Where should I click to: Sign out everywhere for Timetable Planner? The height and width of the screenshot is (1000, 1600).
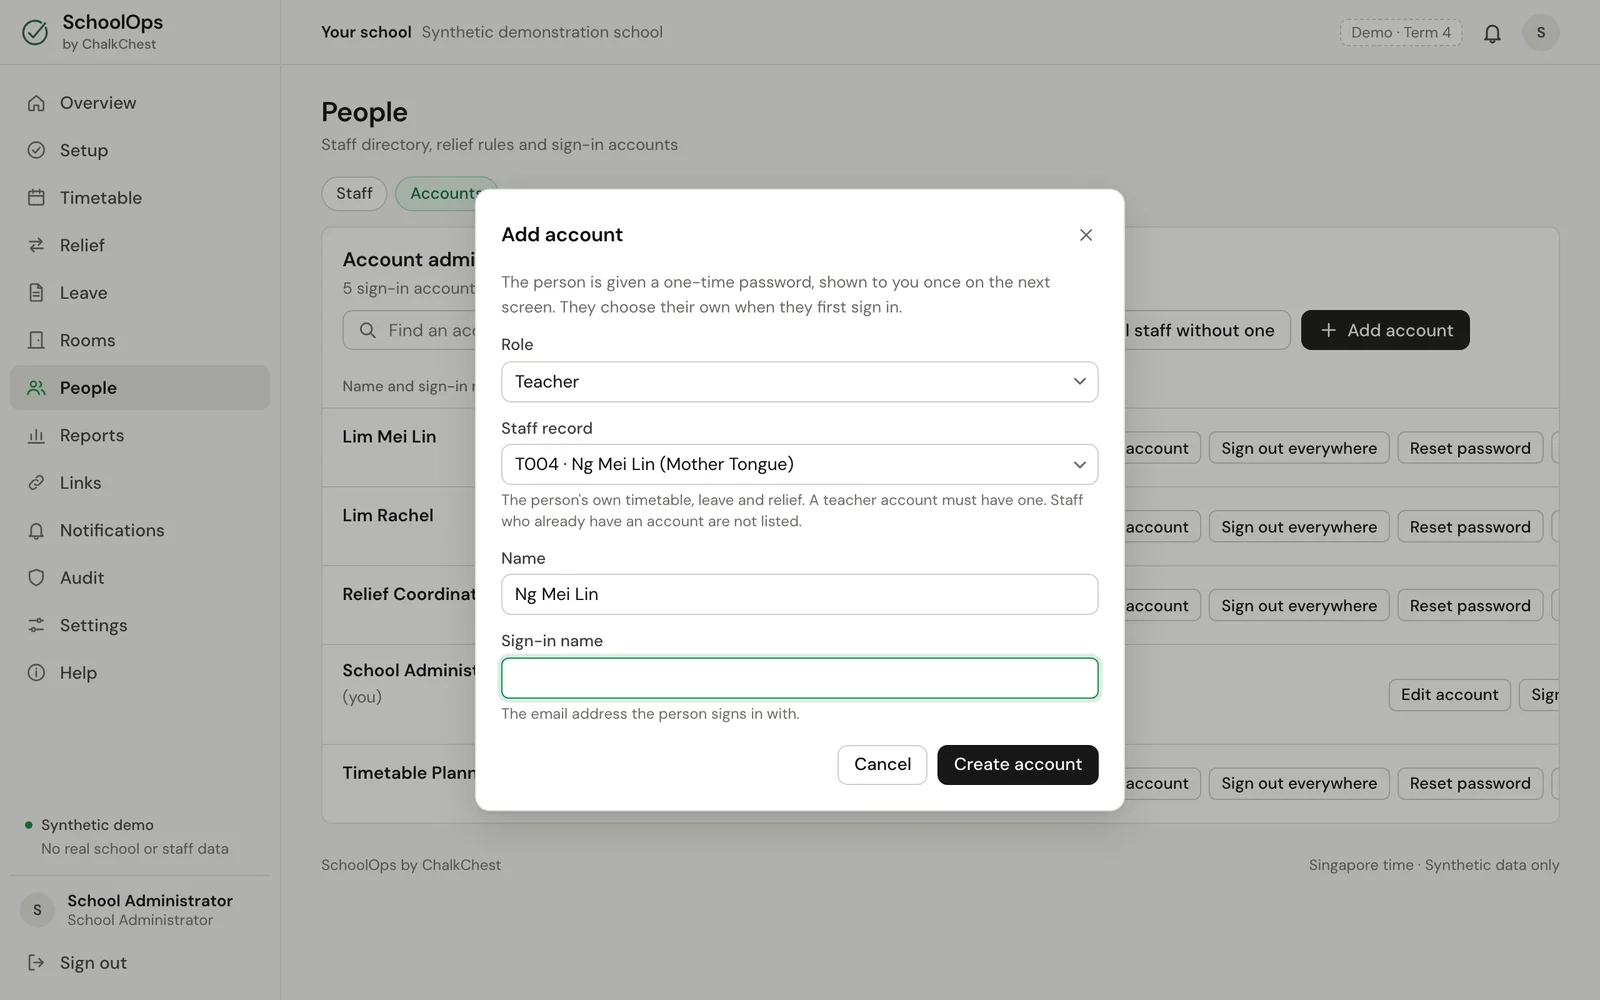pos(1299,784)
